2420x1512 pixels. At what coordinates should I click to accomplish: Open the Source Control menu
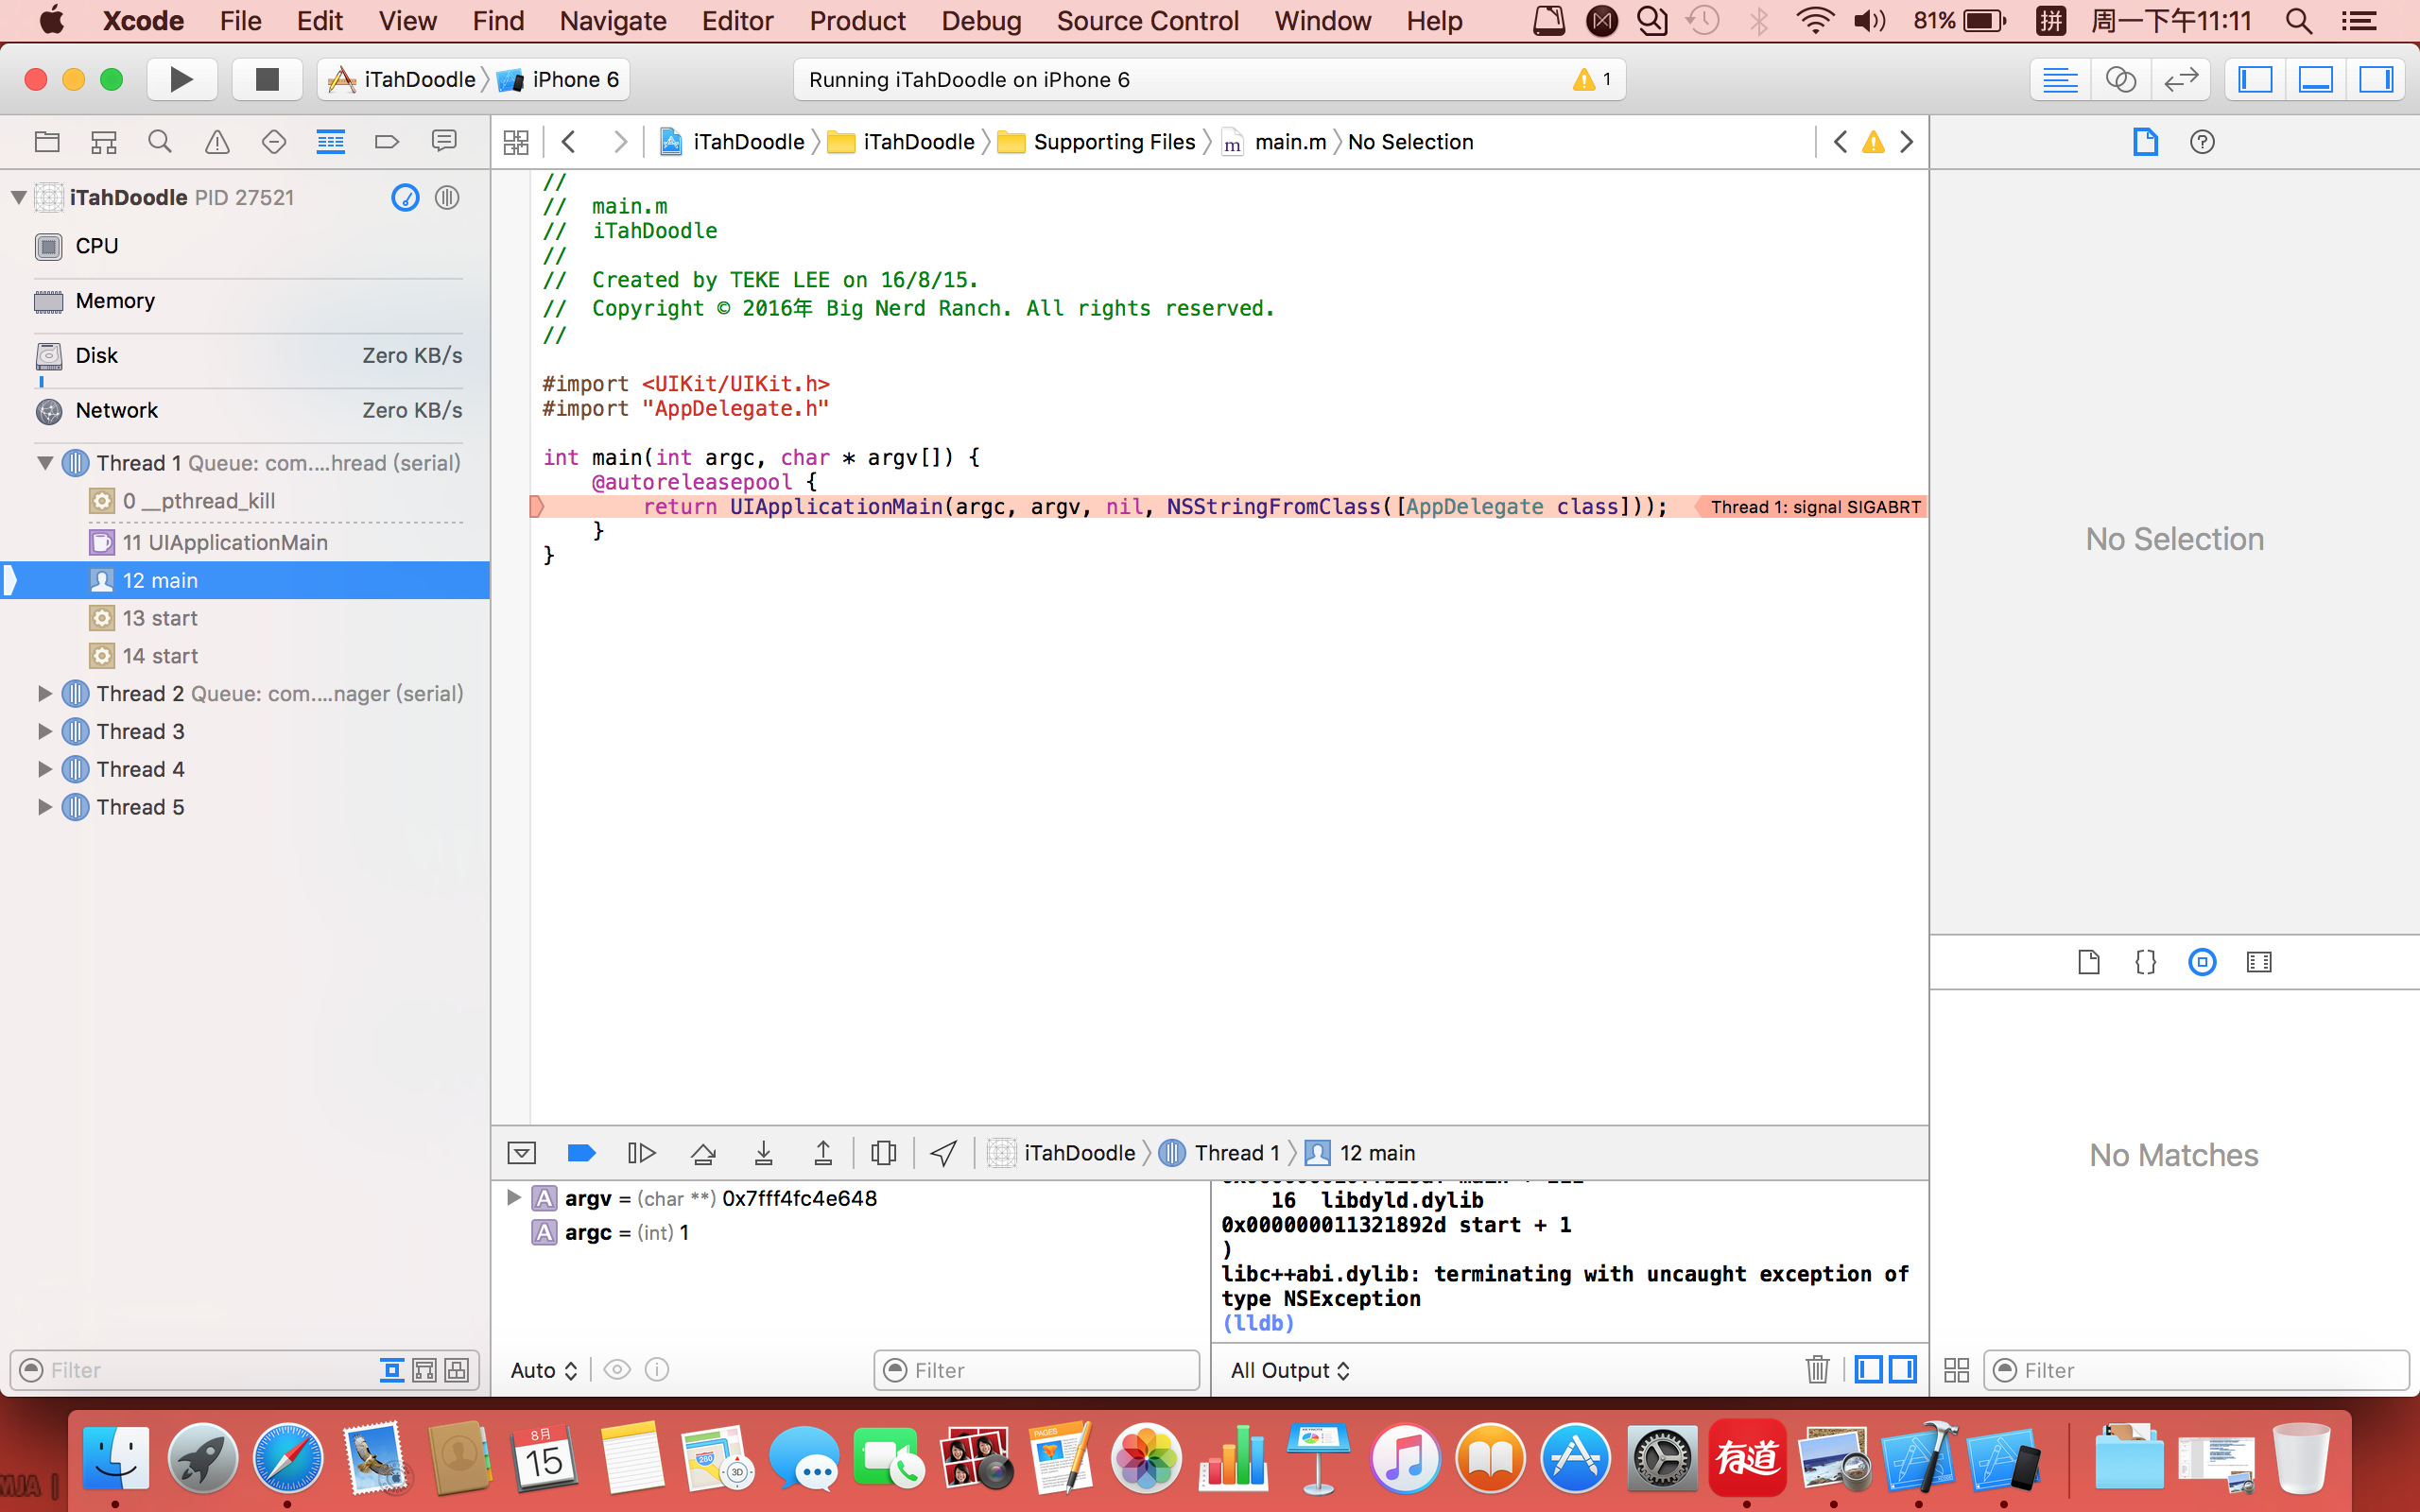tap(1147, 21)
